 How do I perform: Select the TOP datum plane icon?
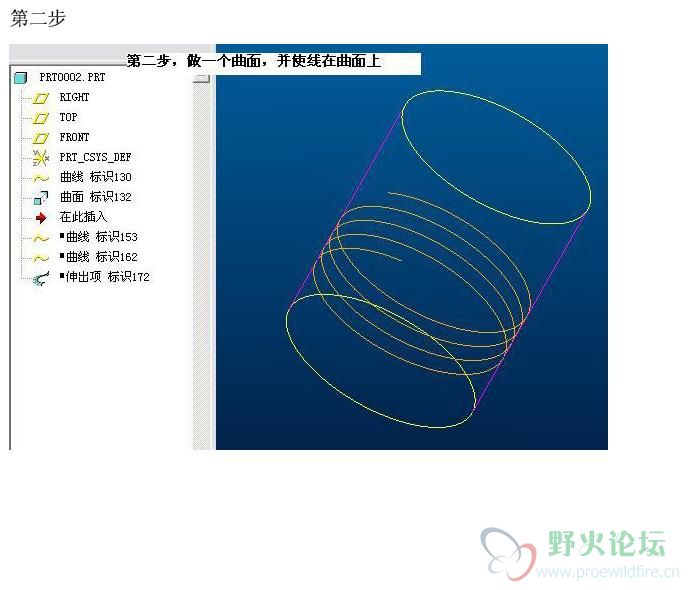tap(41, 118)
